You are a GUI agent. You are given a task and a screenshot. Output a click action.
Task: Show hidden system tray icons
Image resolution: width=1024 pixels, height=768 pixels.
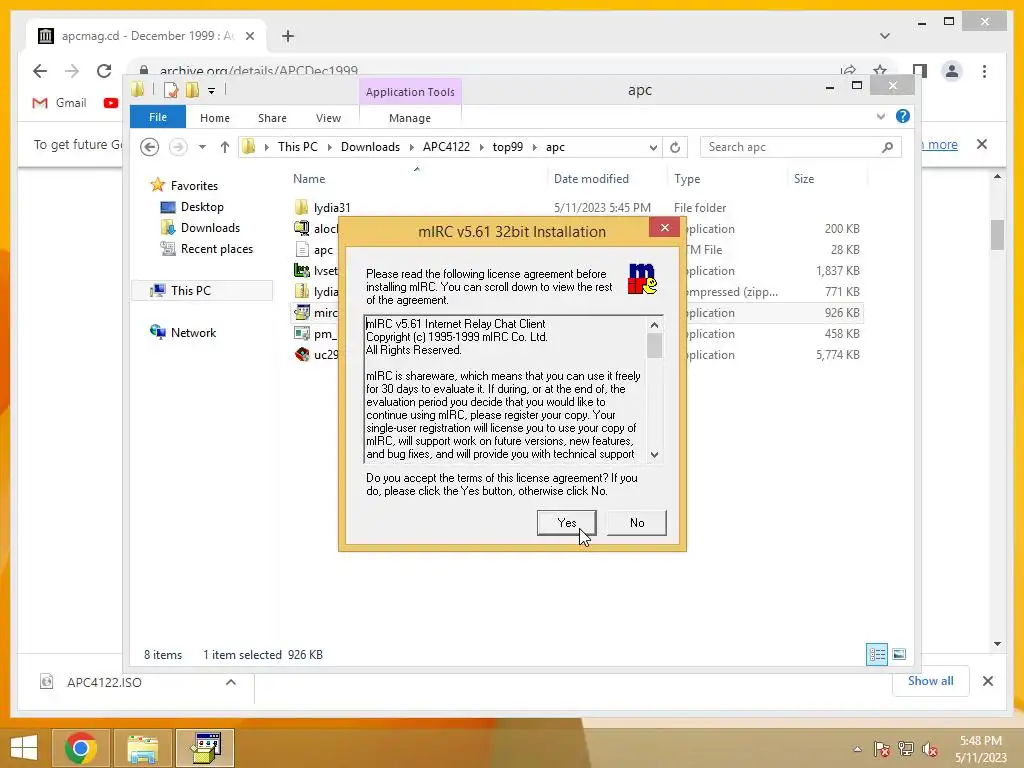tap(857, 749)
